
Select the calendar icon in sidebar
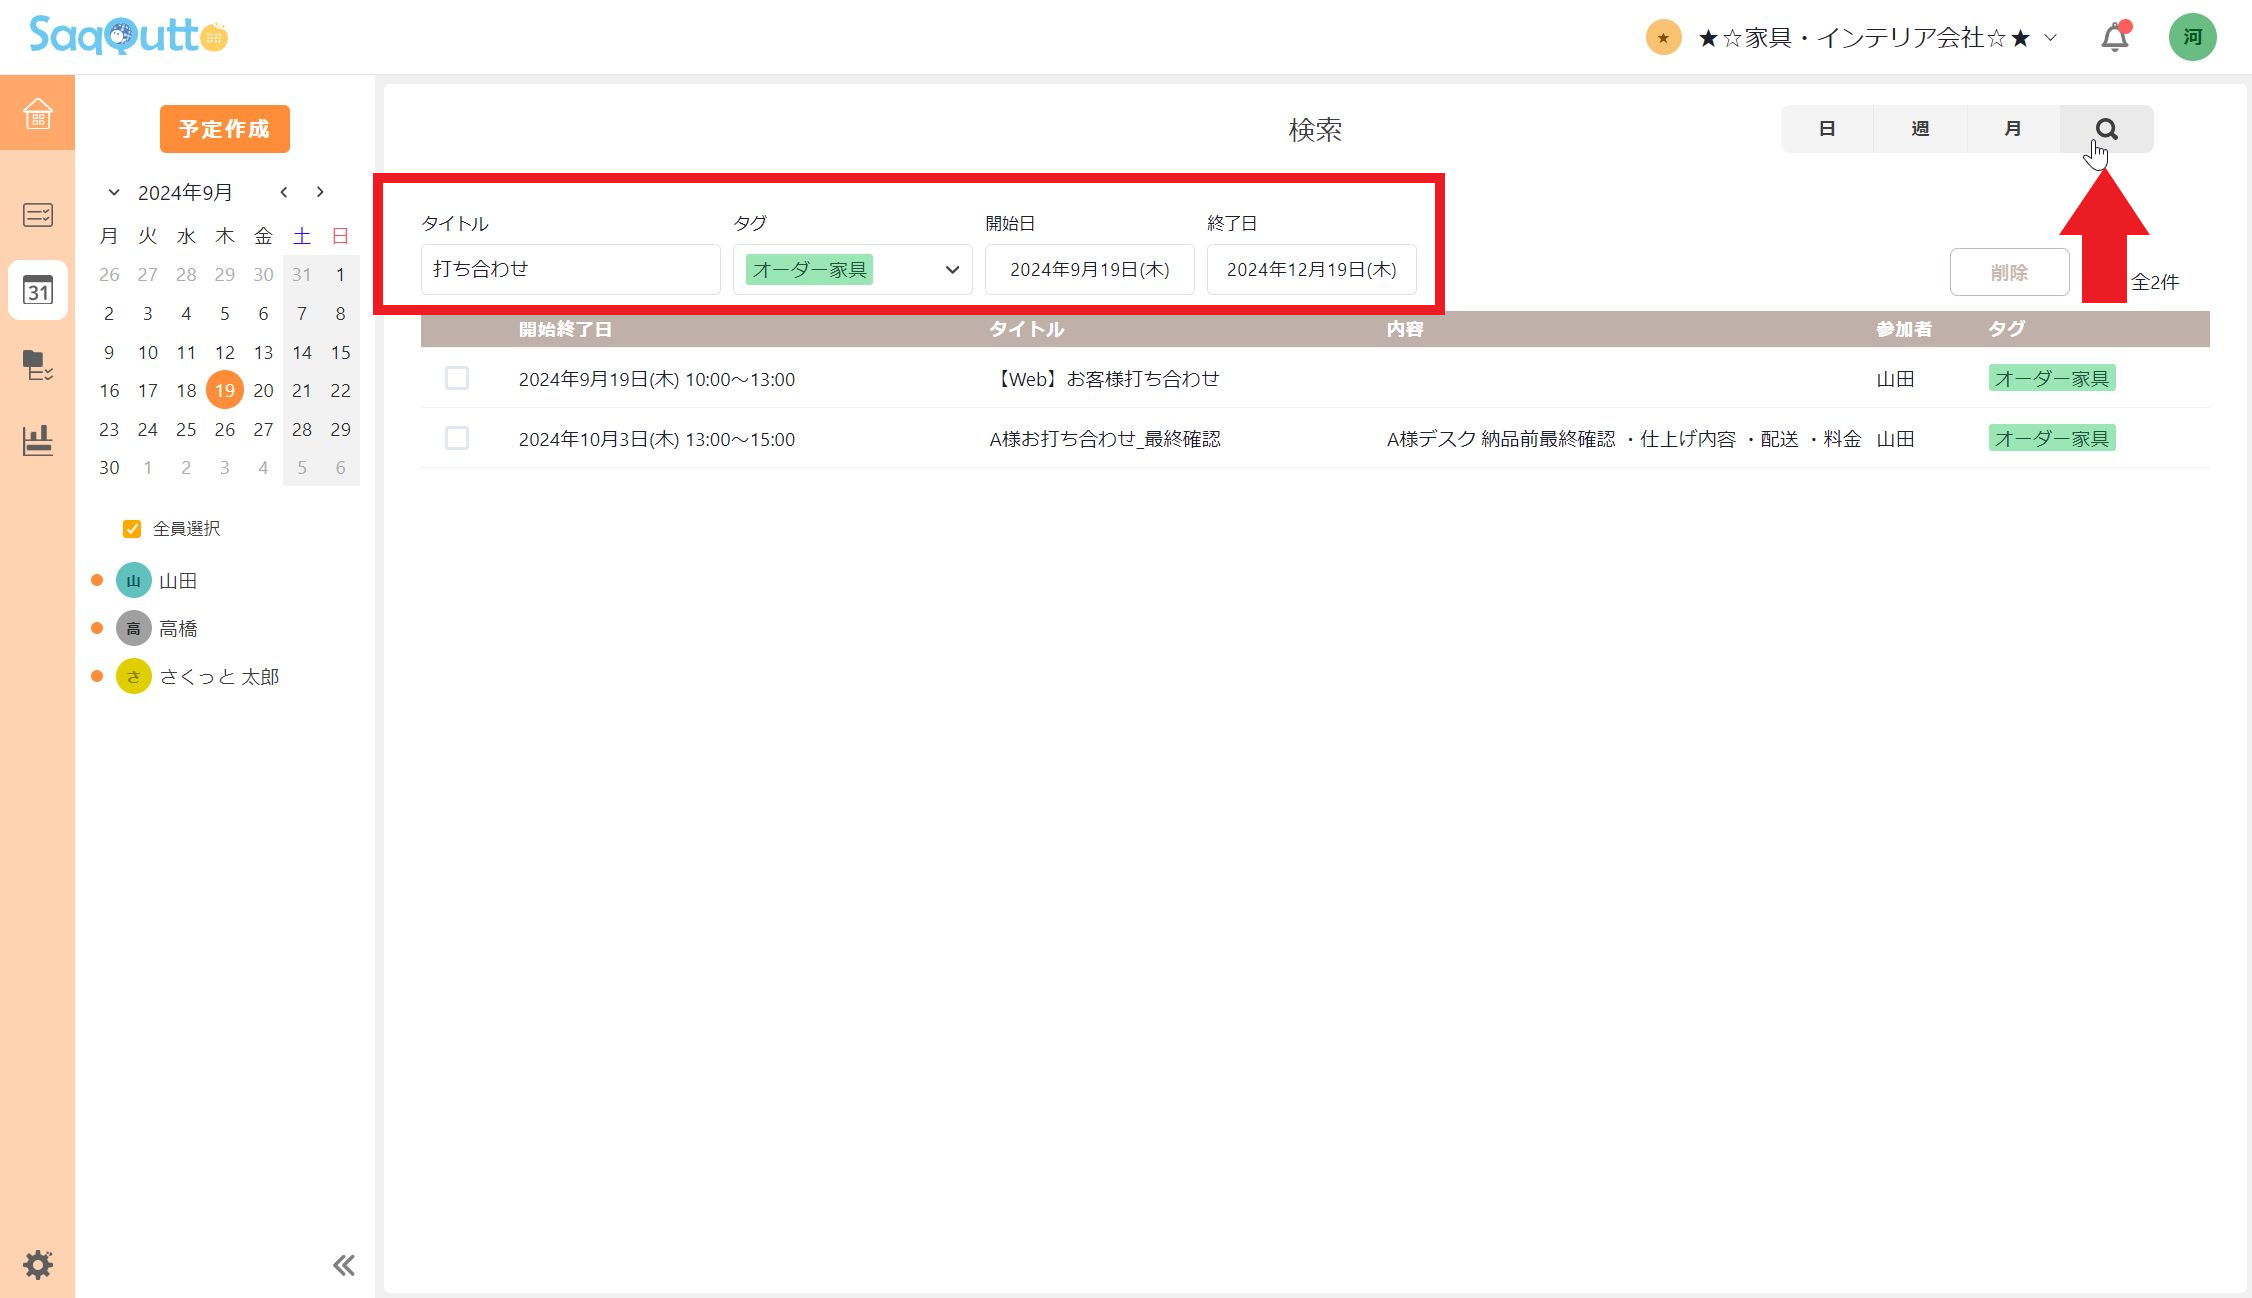pyautogui.click(x=37, y=290)
